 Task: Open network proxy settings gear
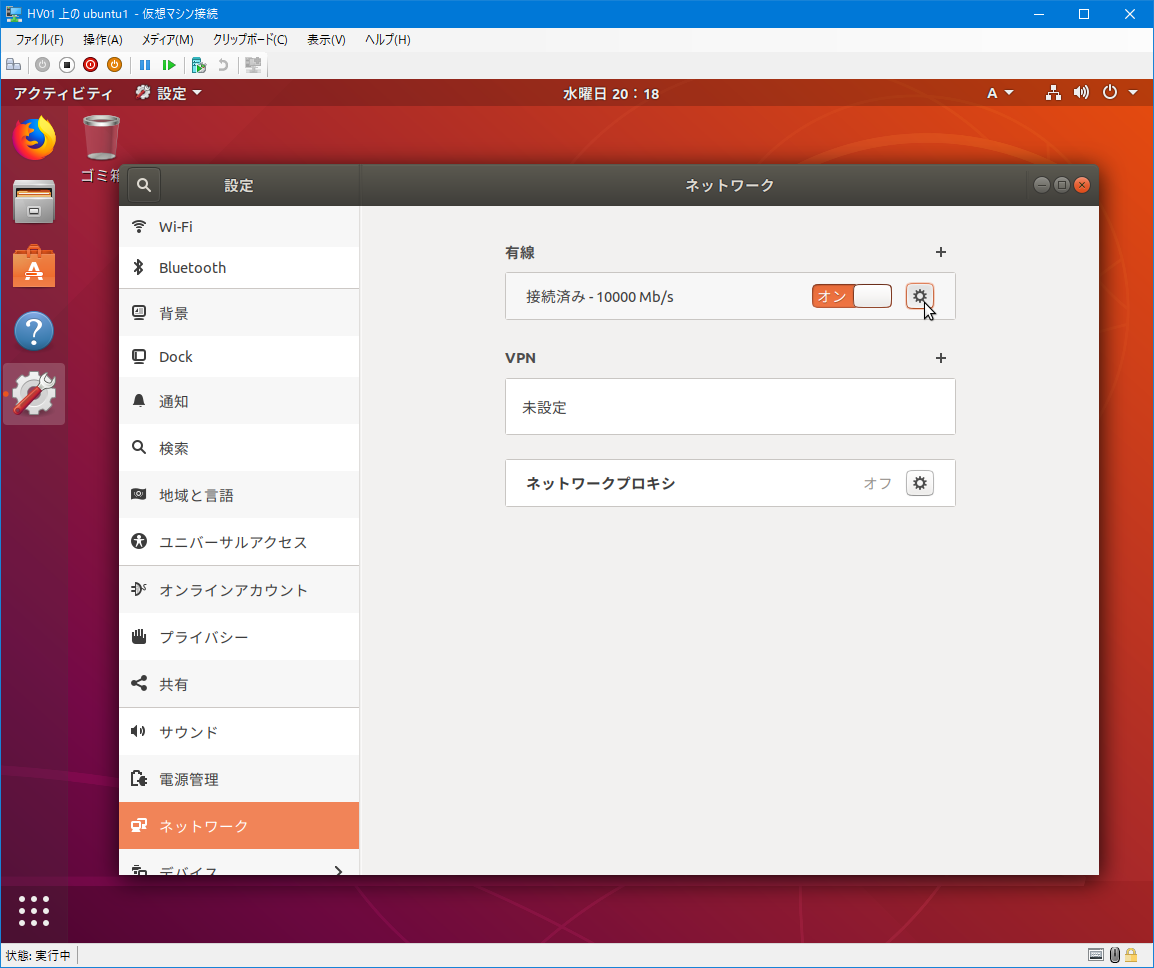pos(919,483)
